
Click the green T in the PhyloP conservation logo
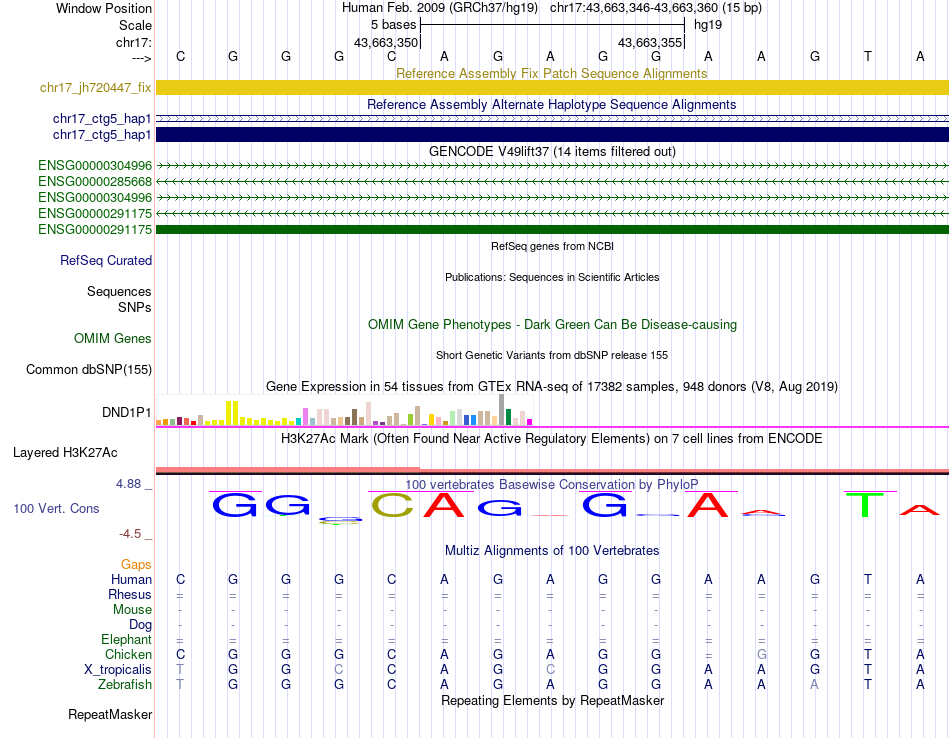(x=865, y=505)
